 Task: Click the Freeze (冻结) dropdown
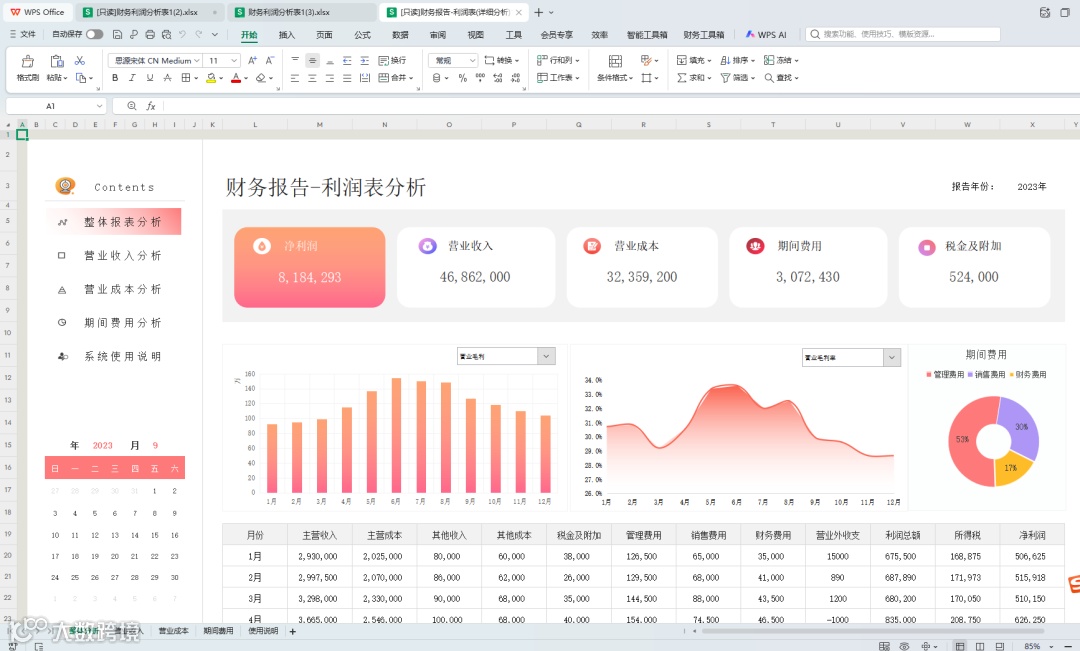pos(782,61)
